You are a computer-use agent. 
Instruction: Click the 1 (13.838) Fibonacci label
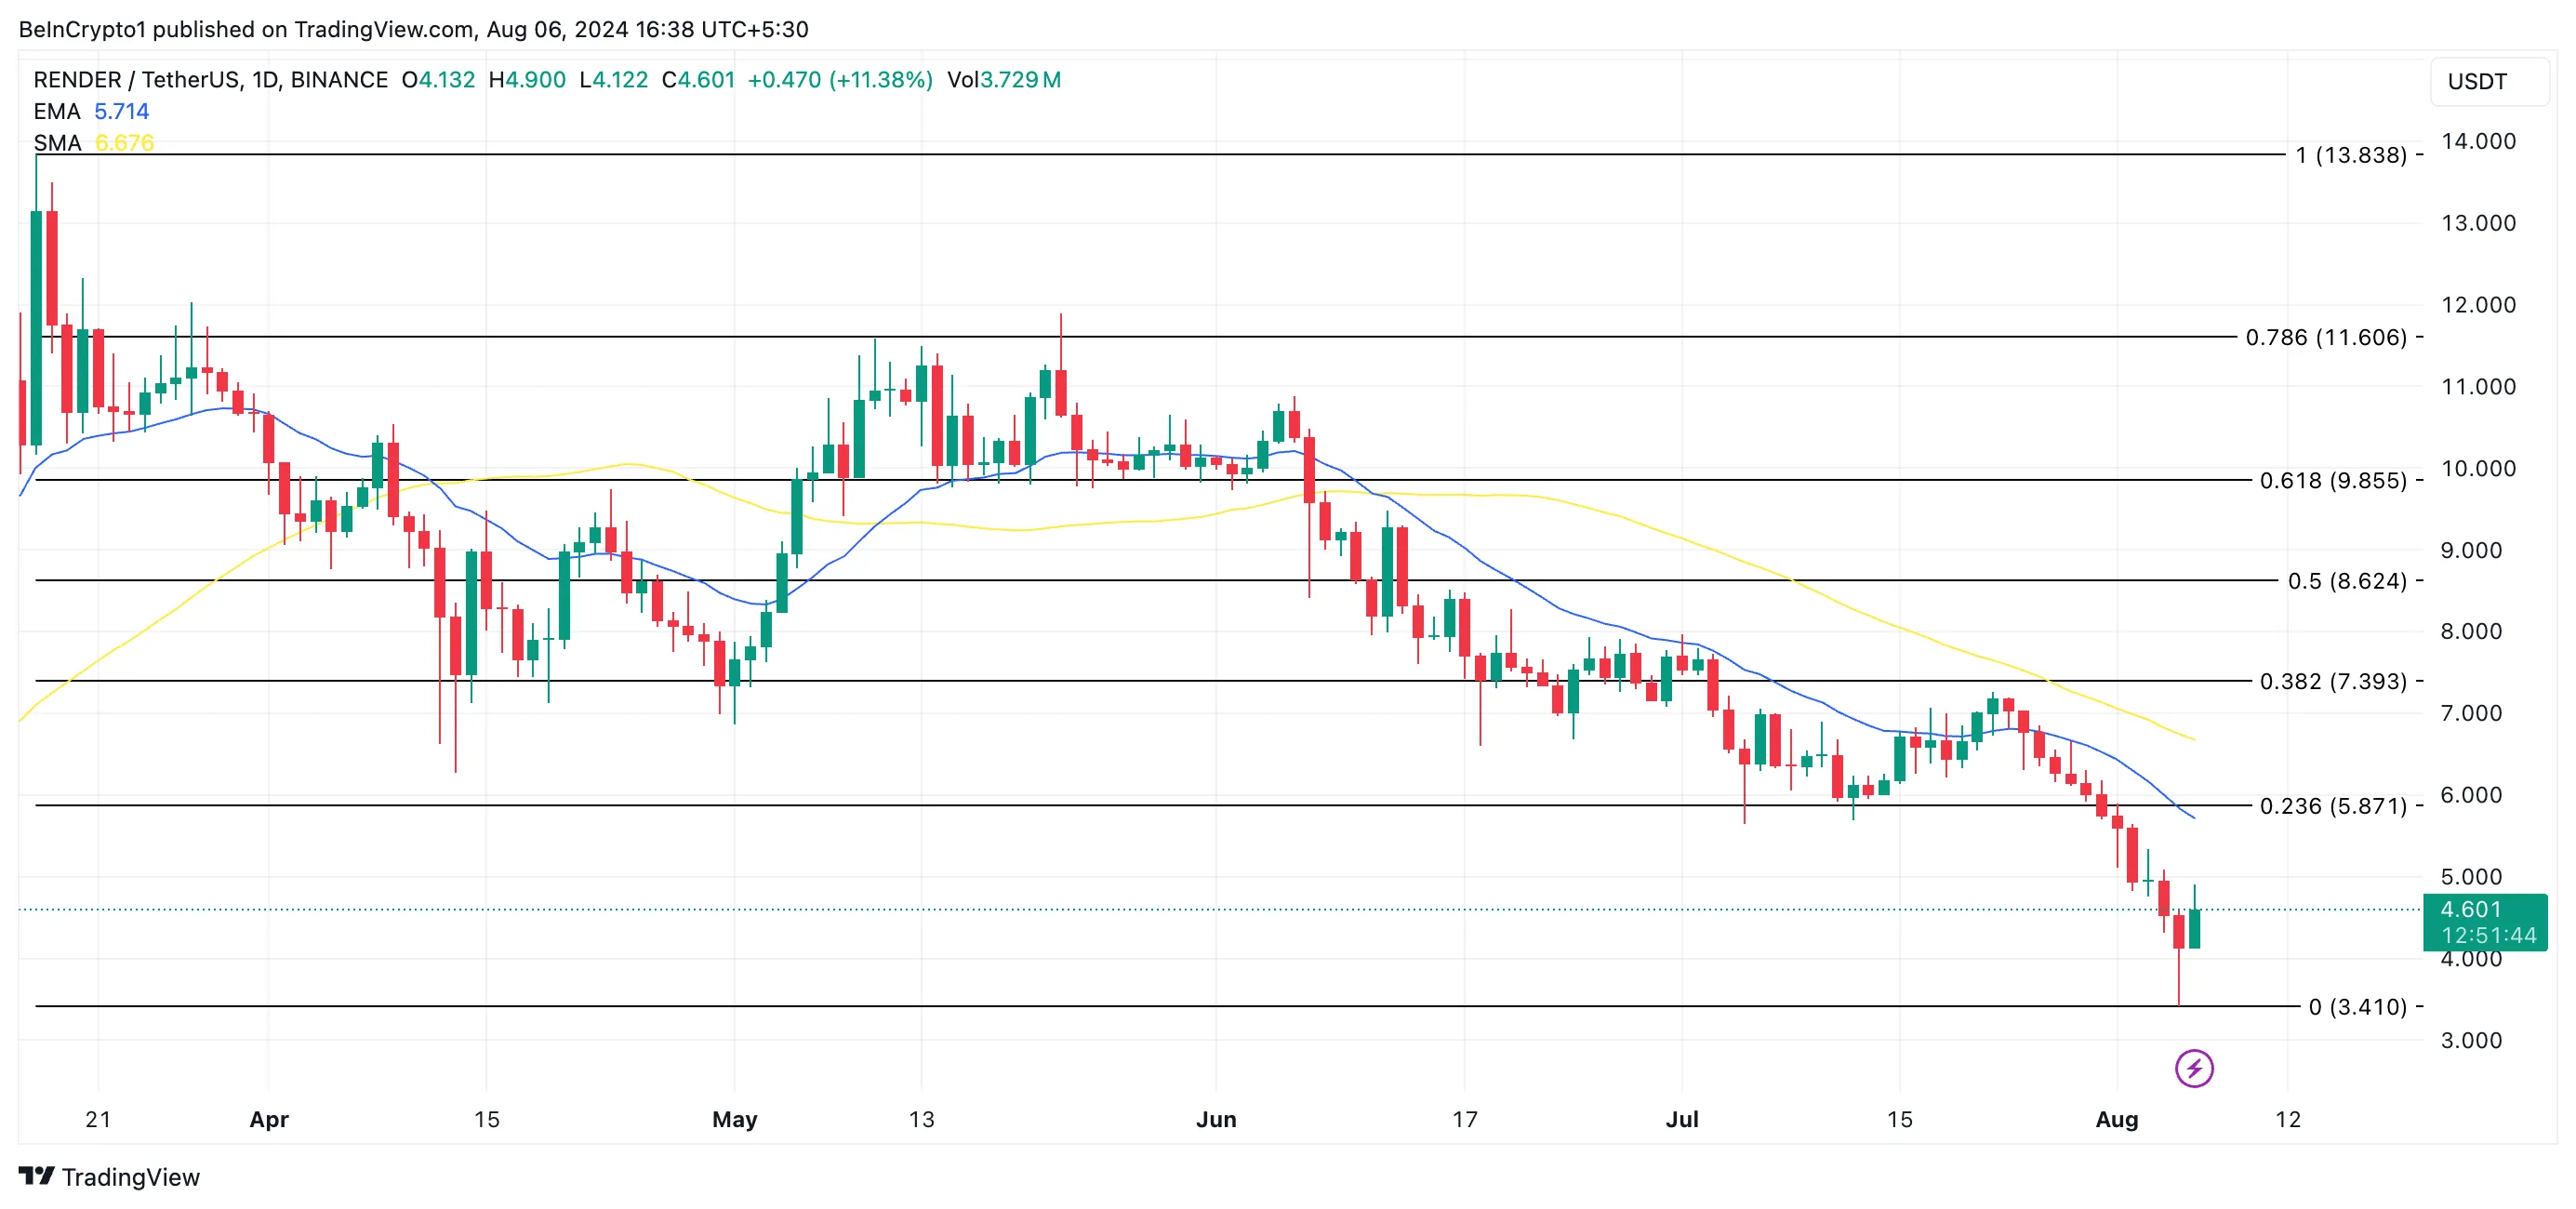(x=2350, y=155)
